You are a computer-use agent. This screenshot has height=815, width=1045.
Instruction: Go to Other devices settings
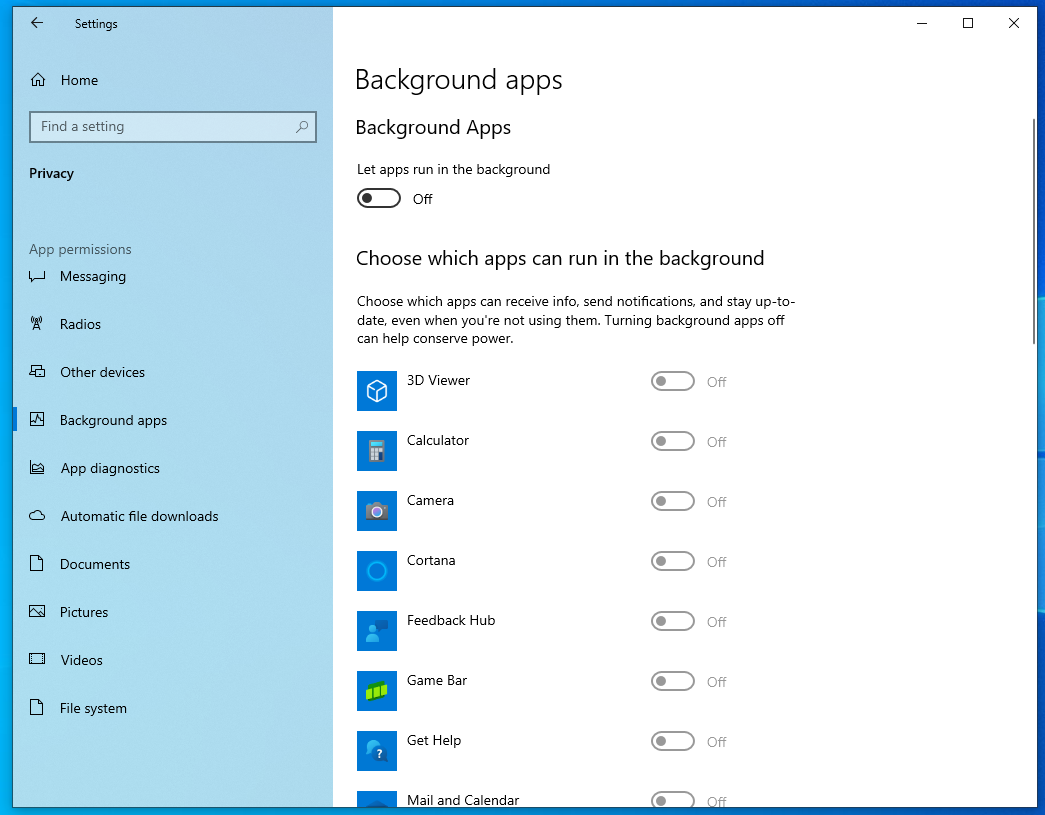point(173,372)
